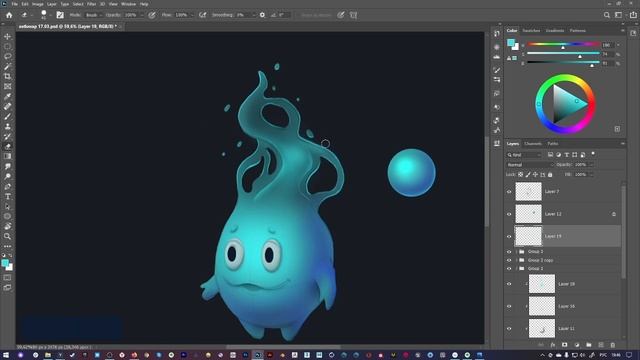Open layer Fill percentage dropdown
Viewport: 640px width, 360px height.
[591, 174]
